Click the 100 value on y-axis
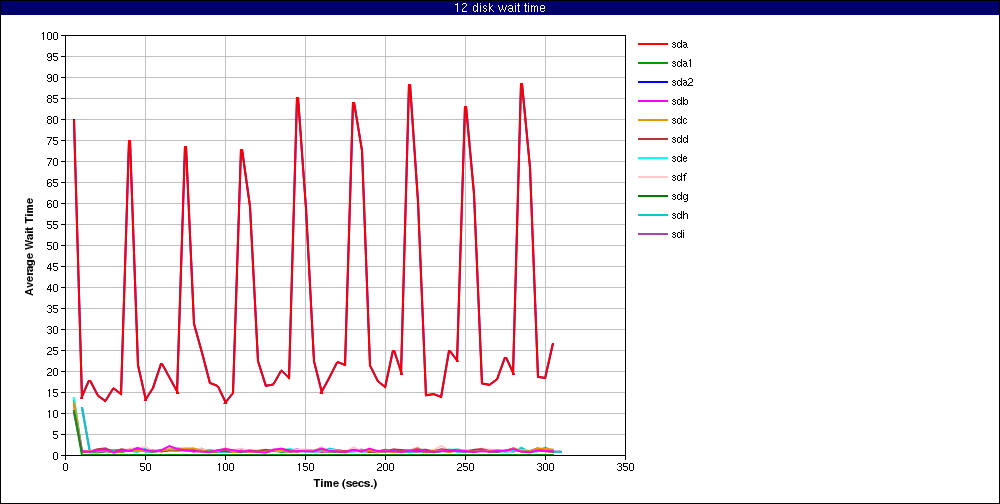 pos(52,36)
